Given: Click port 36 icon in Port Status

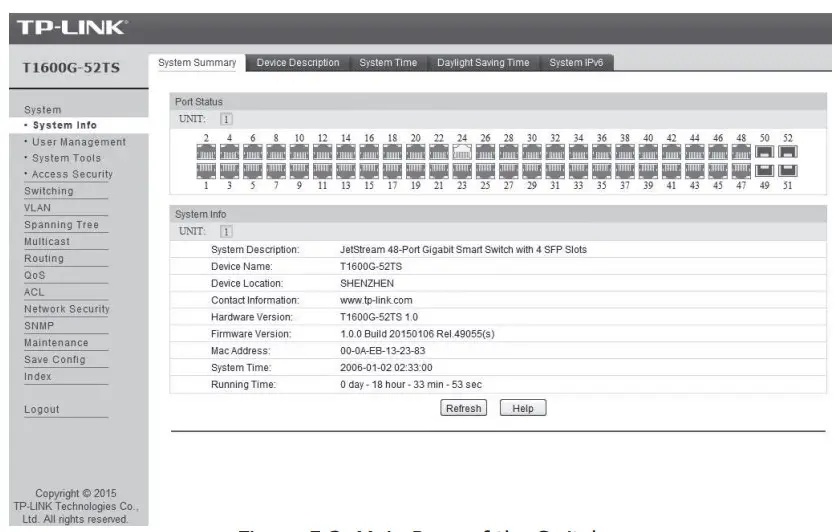Looking at the screenshot, I should pyautogui.click(x=602, y=152).
